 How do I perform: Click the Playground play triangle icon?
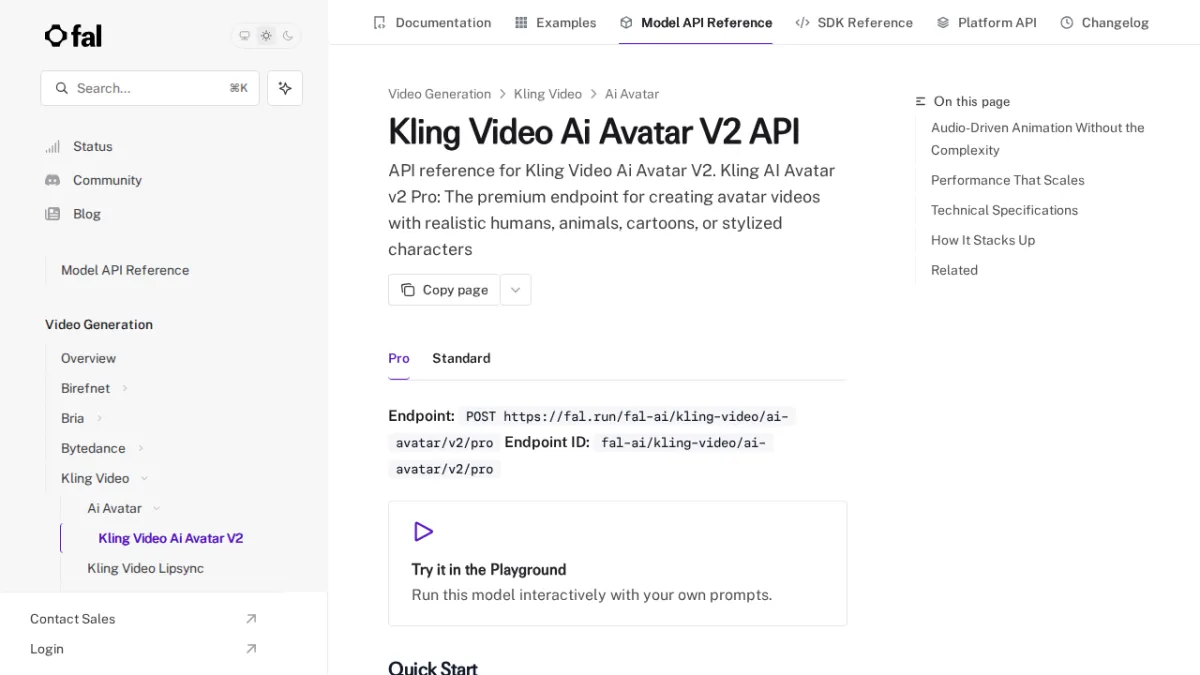point(423,531)
